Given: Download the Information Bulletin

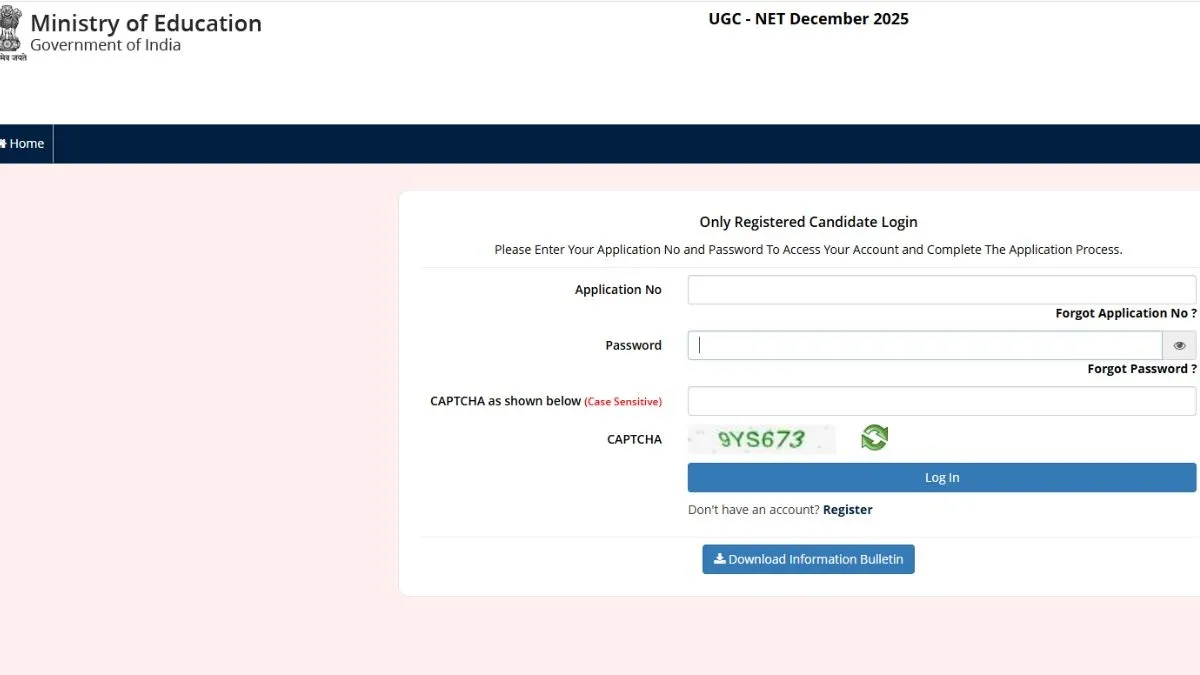Looking at the screenshot, I should 808,560.
